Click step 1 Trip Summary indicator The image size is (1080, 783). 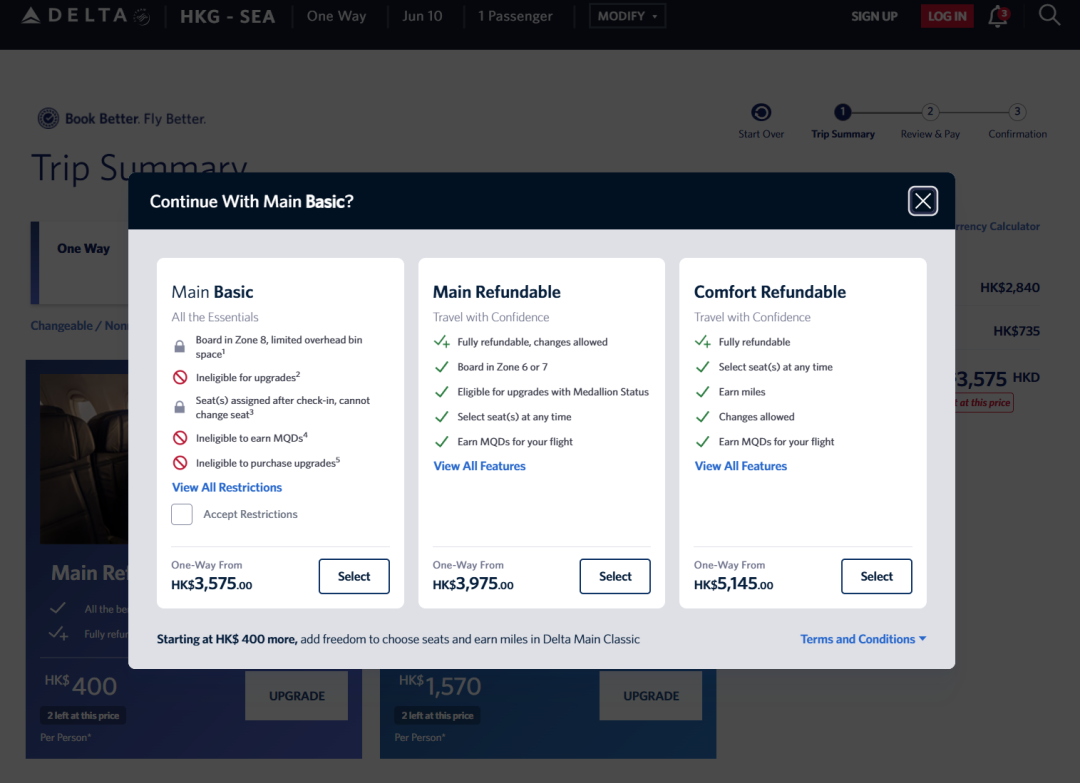point(843,113)
